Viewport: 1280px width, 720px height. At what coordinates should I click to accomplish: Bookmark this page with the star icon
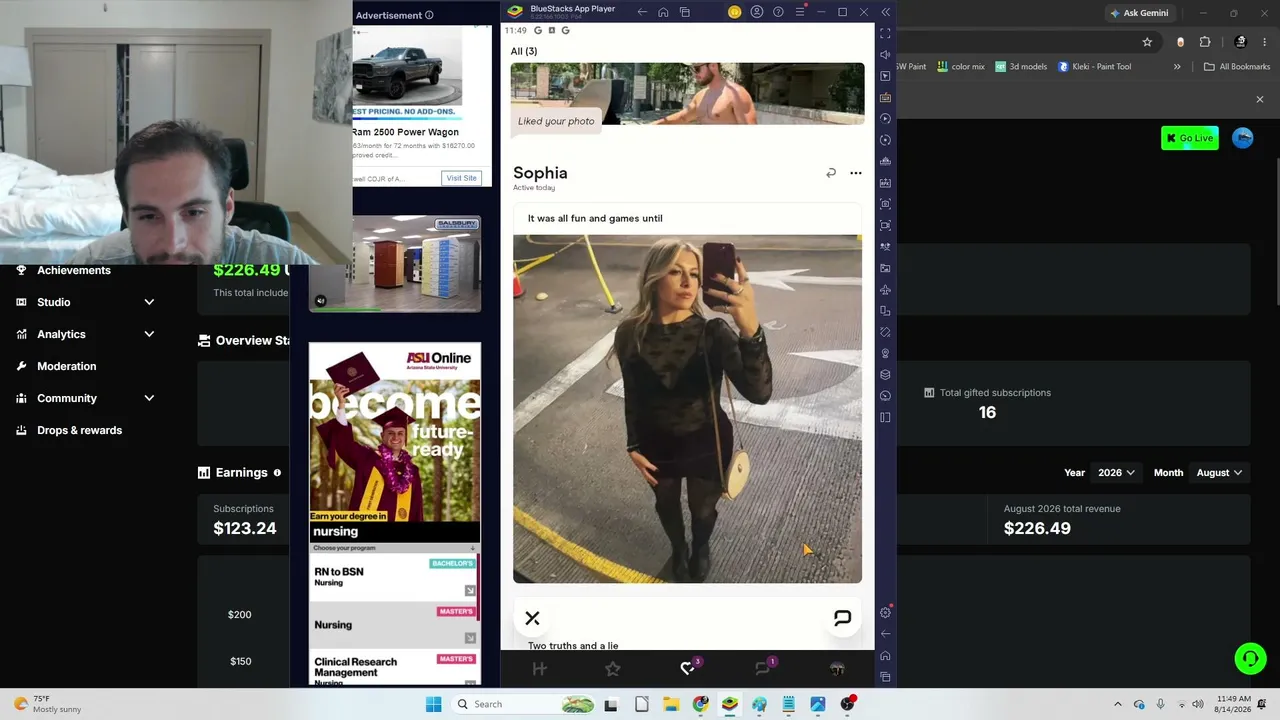point(1147,42)
